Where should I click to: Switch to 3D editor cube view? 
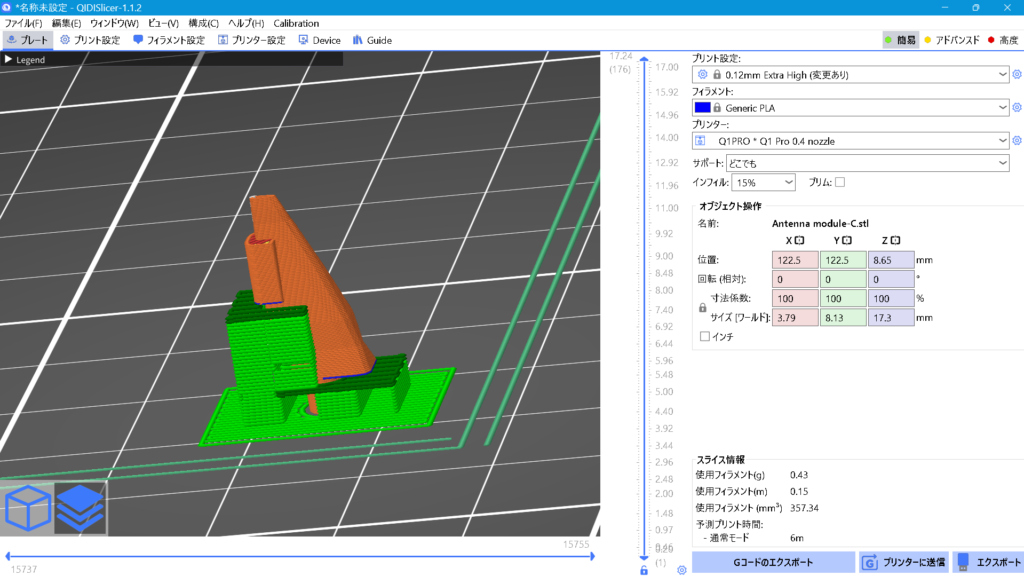[28, 508]
